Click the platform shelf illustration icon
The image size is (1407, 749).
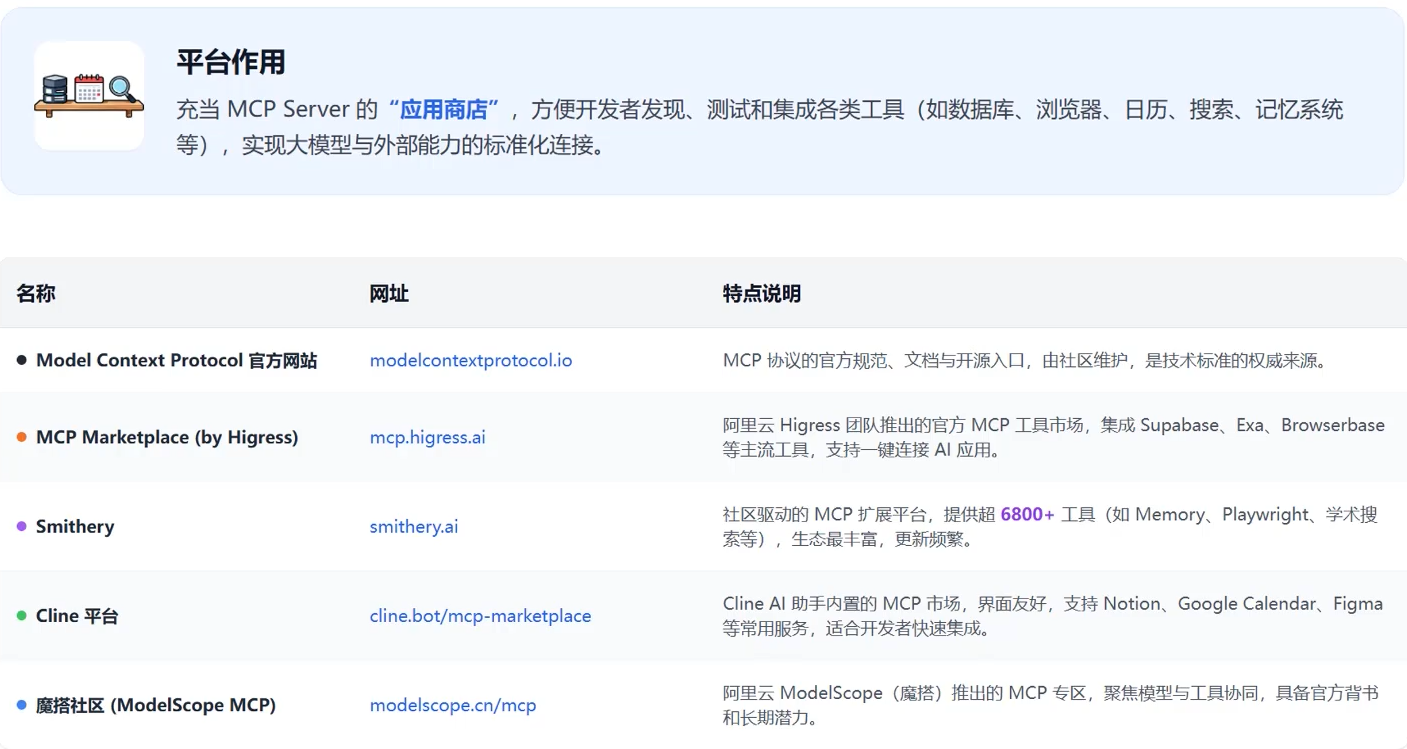point(89,95)
